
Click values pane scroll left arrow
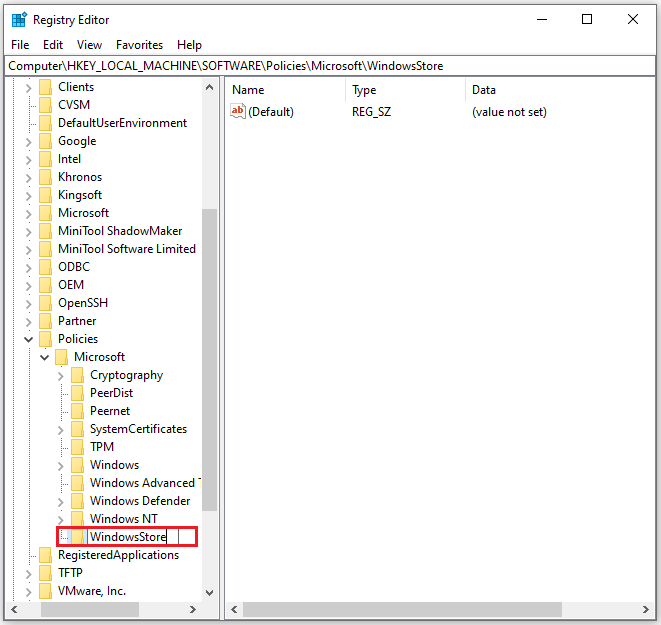234,609
